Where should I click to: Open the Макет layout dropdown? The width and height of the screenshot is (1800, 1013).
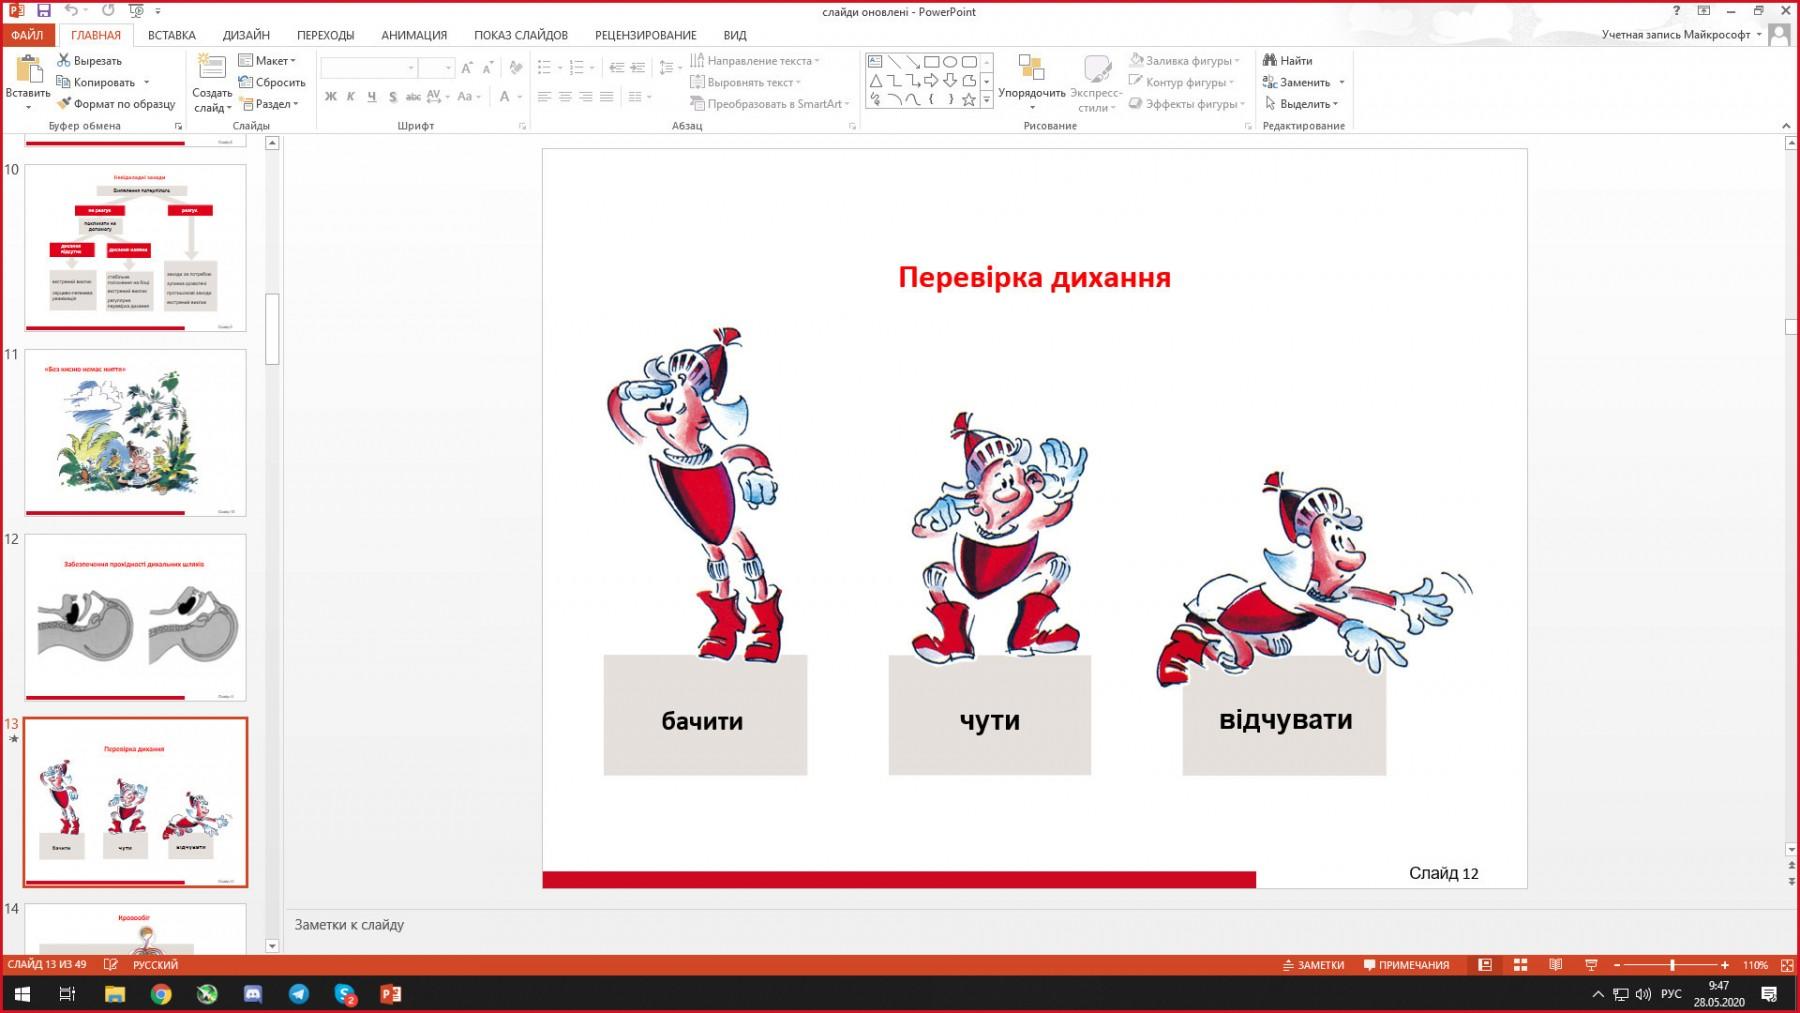tap(268, 60)
